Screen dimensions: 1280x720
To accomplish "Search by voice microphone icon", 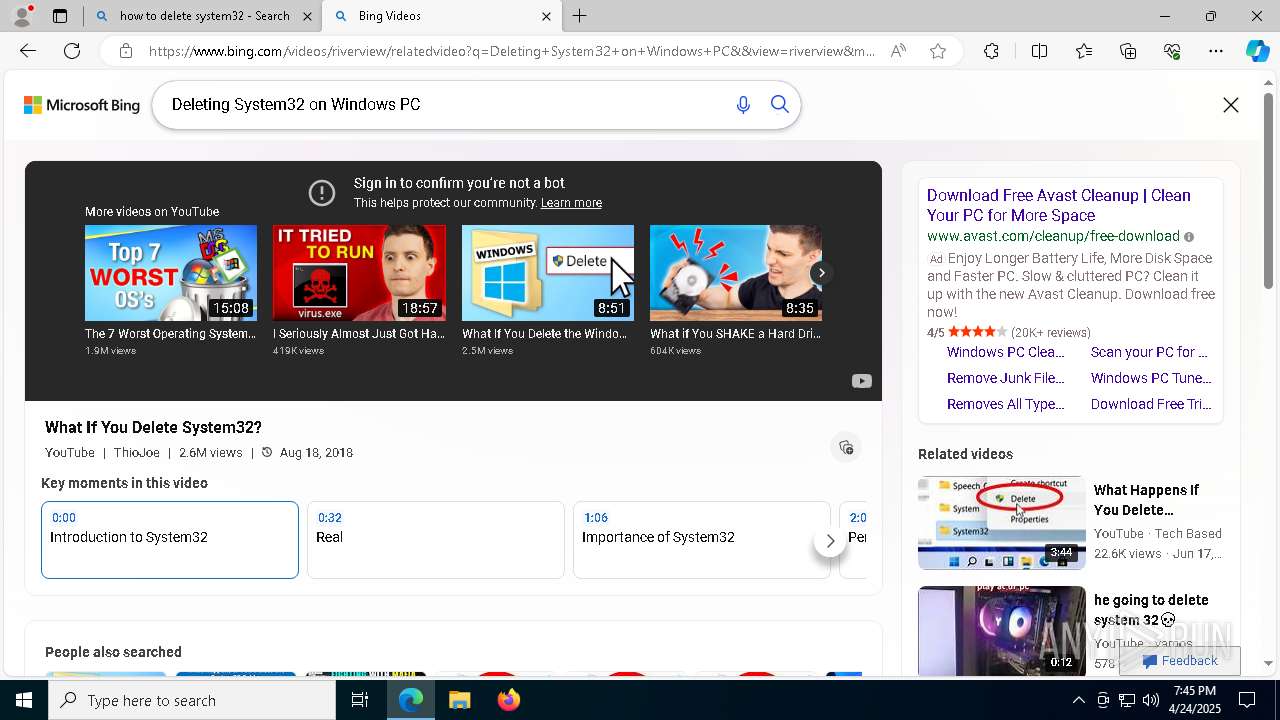I will coord(743,105).
